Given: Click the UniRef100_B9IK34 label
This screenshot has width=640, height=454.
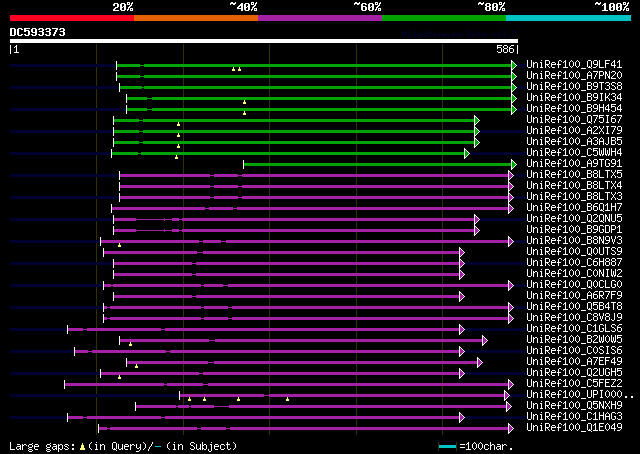Looking at the screenshot, I should point(574,98).
